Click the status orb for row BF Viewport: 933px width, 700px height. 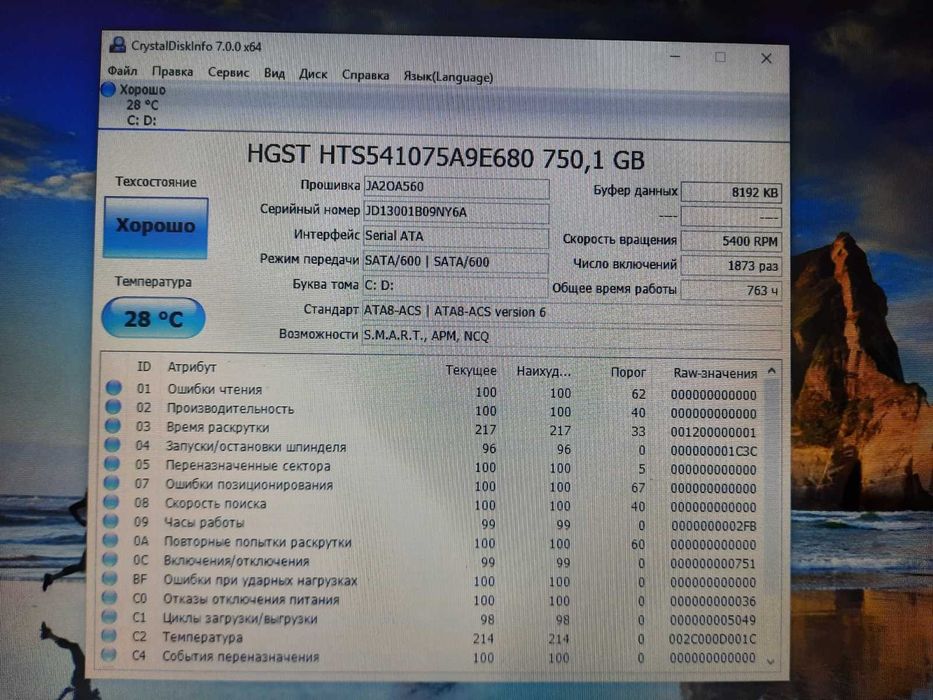coord(109,578)
